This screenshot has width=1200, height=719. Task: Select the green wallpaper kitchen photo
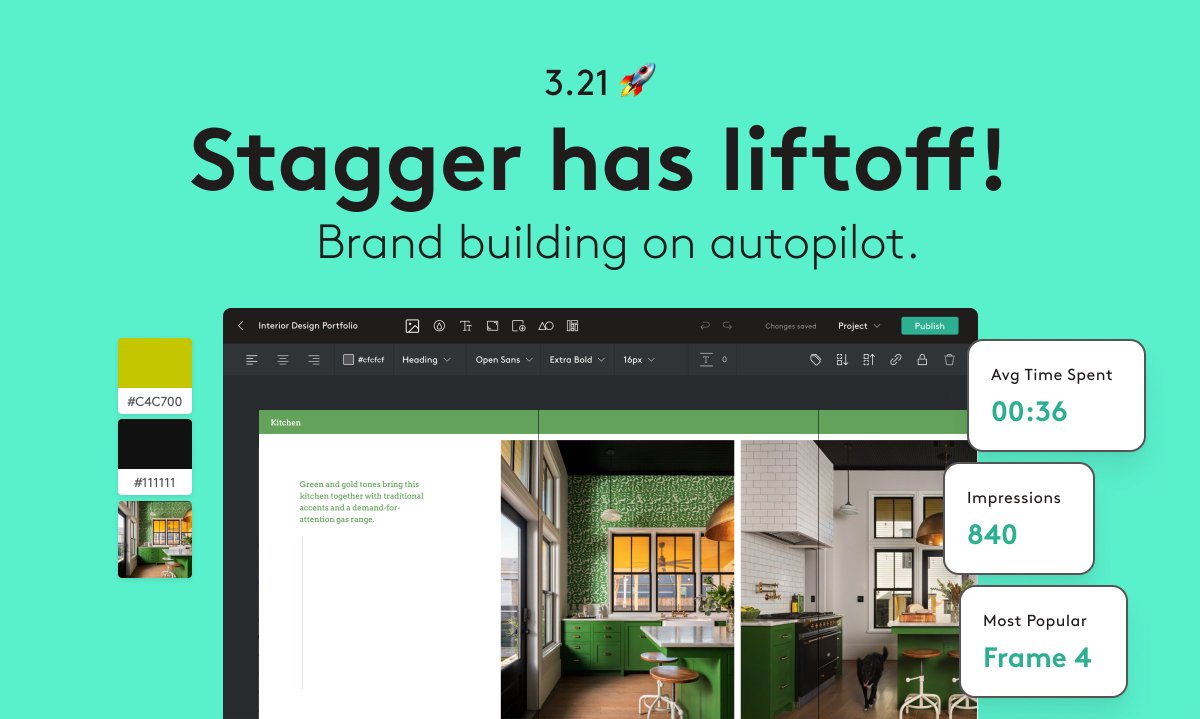(617, 579)
